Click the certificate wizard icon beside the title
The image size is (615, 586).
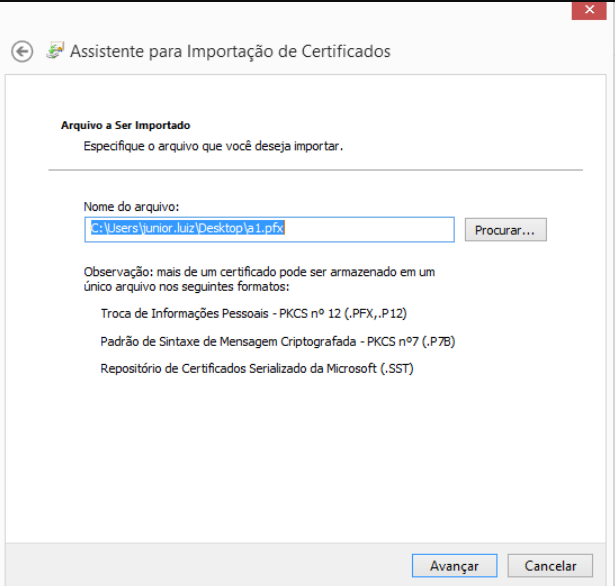55,50
